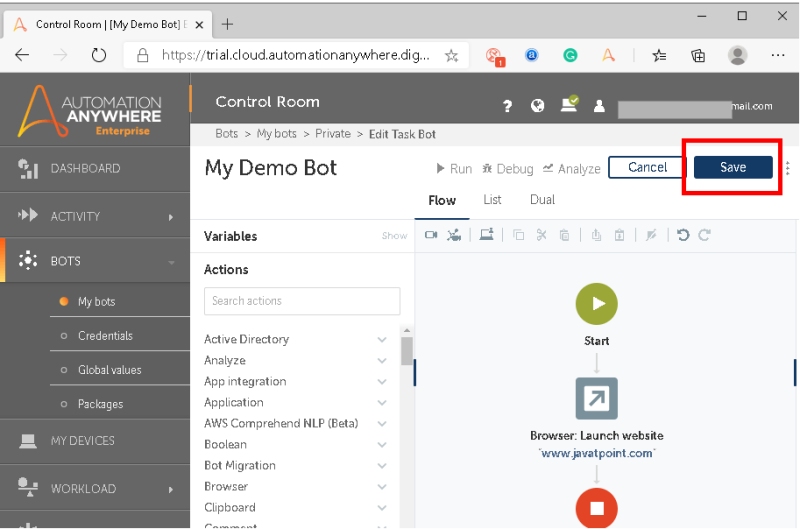
Task: Open Credentials in the Bots sidebar
Action: (x=105, y=336)
